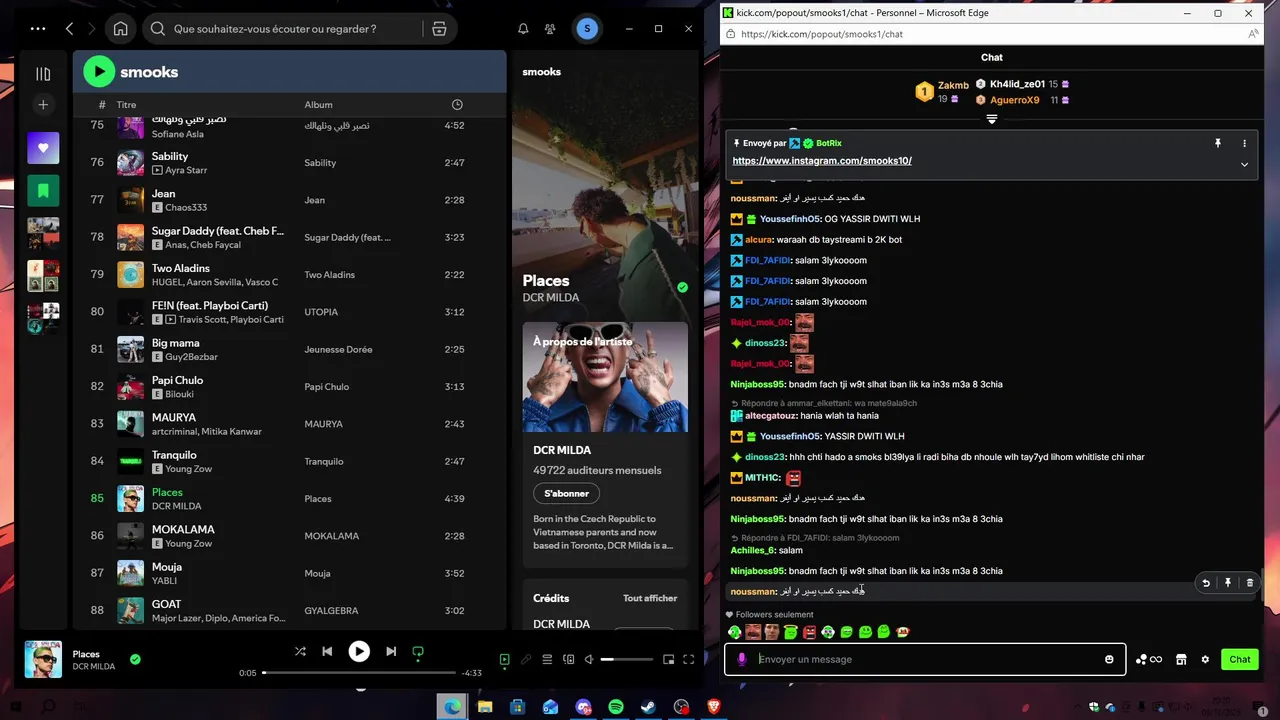The height and width of the screenshot is (720, 1280).
Task: Open artist link Bilouki under Papi Chulo
Action: (179, 394)
